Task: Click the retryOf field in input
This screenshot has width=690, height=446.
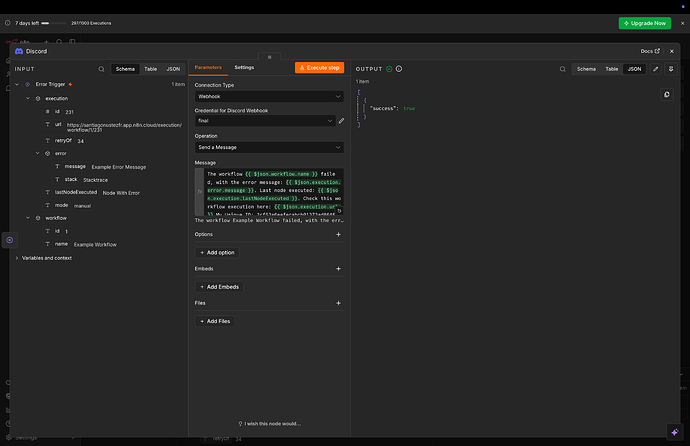Action: point(65,141)
